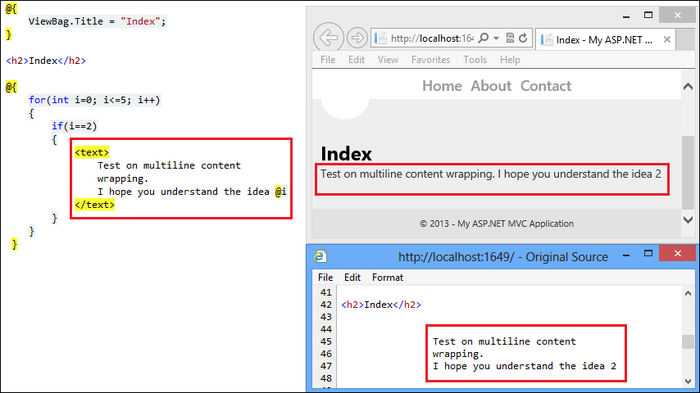This screenshot has width=700, height=393.
Task: Follow the Home link on the page
Action: click(442, 86)
